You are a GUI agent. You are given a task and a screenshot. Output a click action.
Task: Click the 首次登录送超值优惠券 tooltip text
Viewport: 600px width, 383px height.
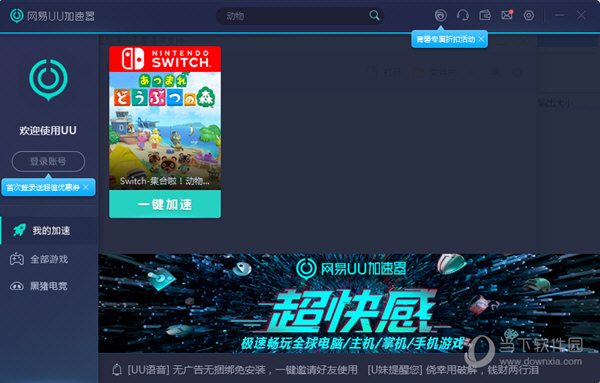tap(43, 187)
